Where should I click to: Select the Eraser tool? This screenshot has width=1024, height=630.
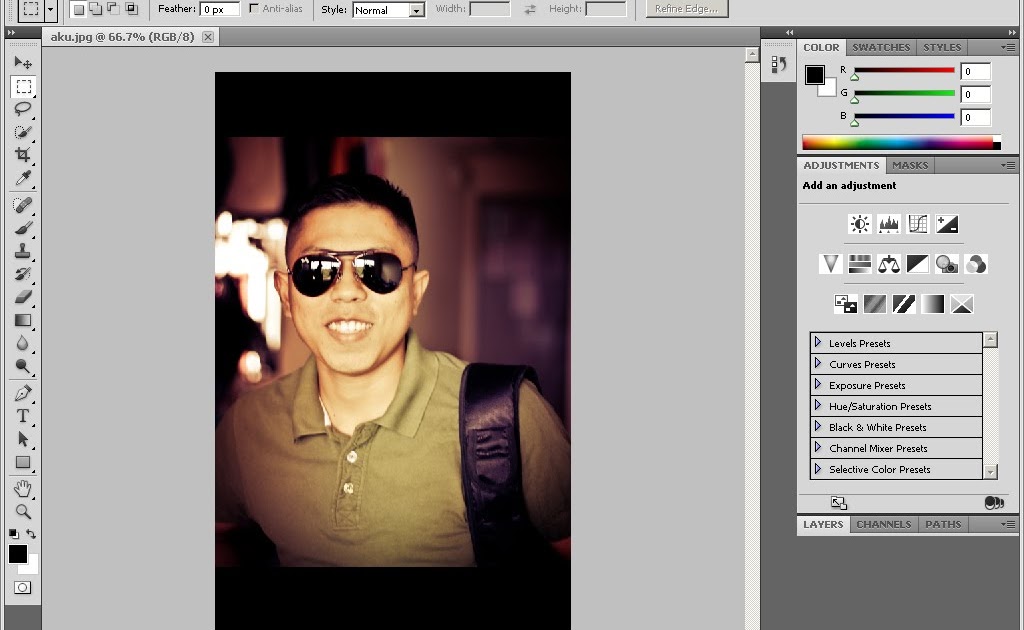pos(23,297)
